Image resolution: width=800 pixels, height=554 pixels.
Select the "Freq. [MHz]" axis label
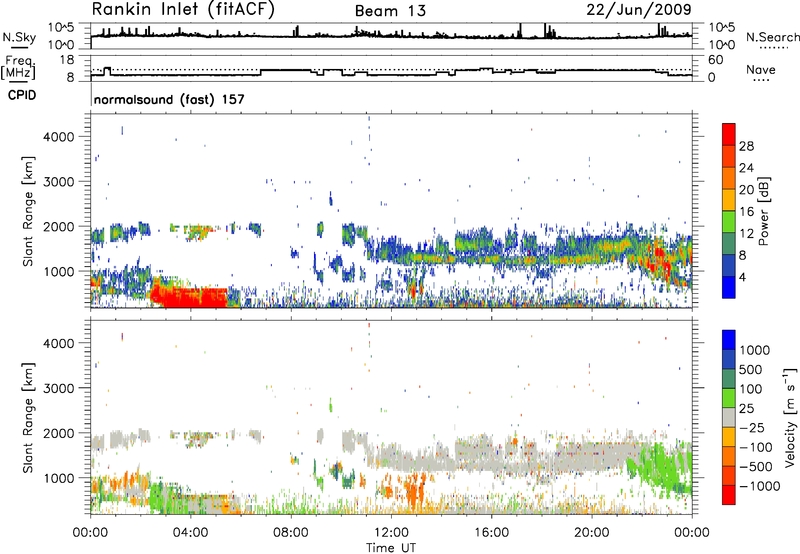pos(19,67)
